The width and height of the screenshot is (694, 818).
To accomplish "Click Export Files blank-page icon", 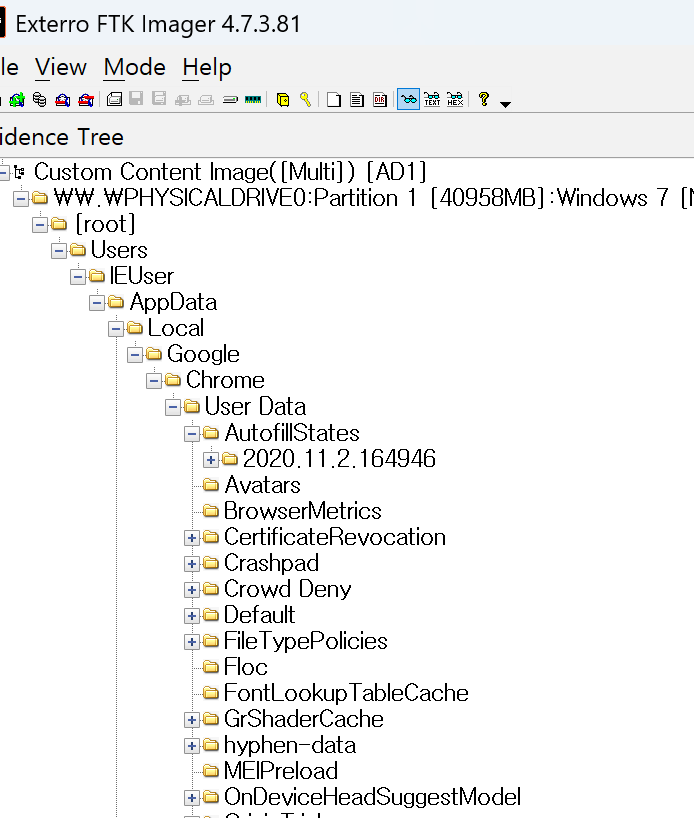I will click(334, 99).
